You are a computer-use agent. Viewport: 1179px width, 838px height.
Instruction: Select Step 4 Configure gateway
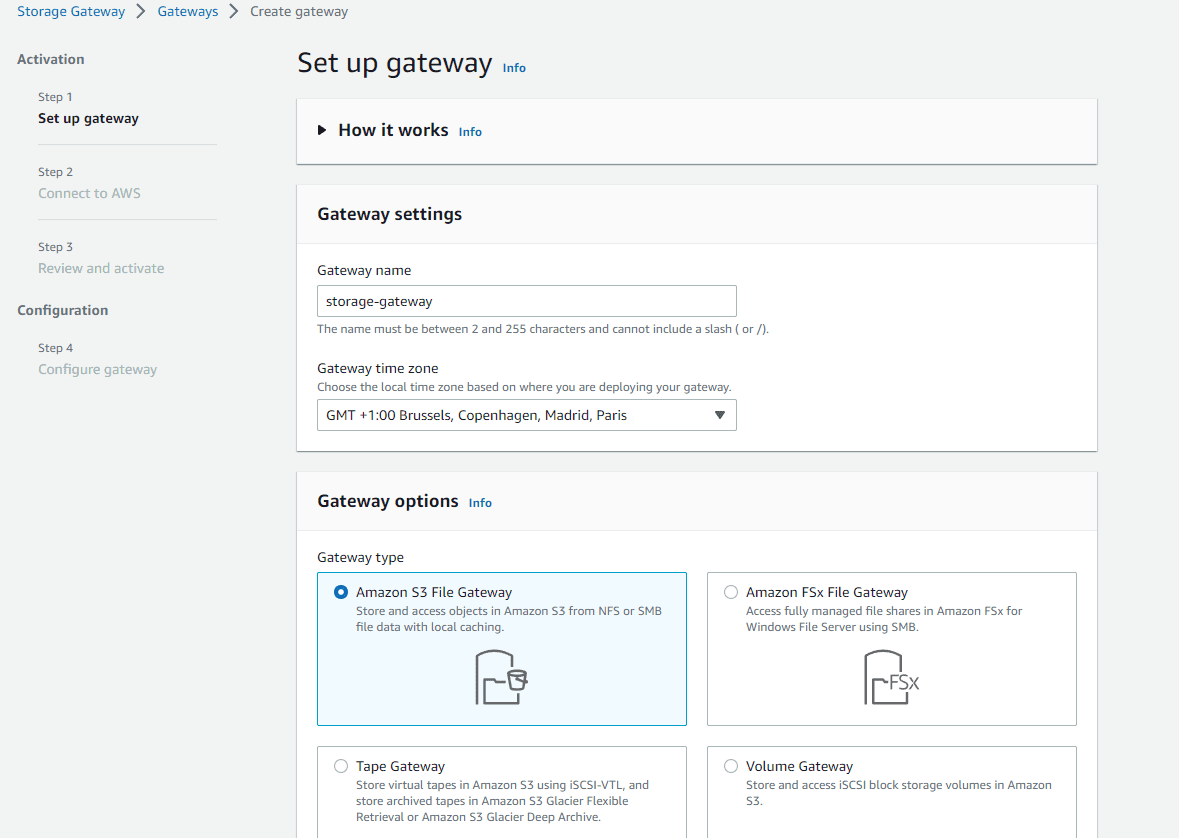coord(97,369)
